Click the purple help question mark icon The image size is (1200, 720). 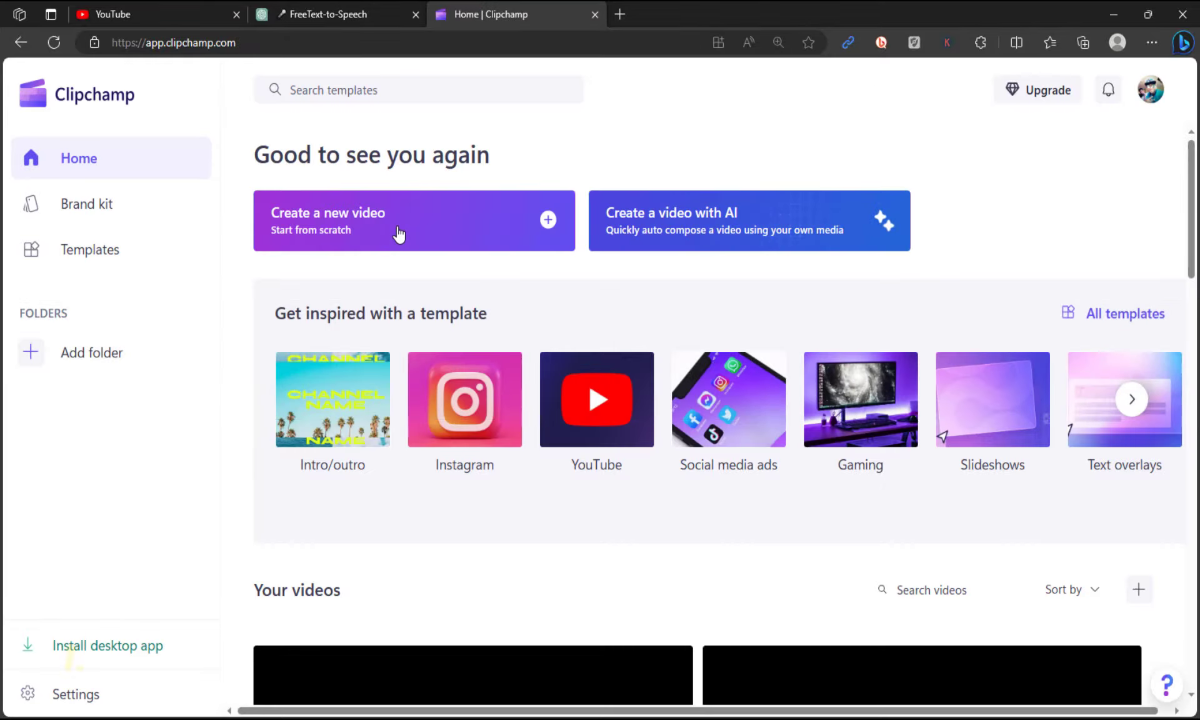[x=1166, y=685]
